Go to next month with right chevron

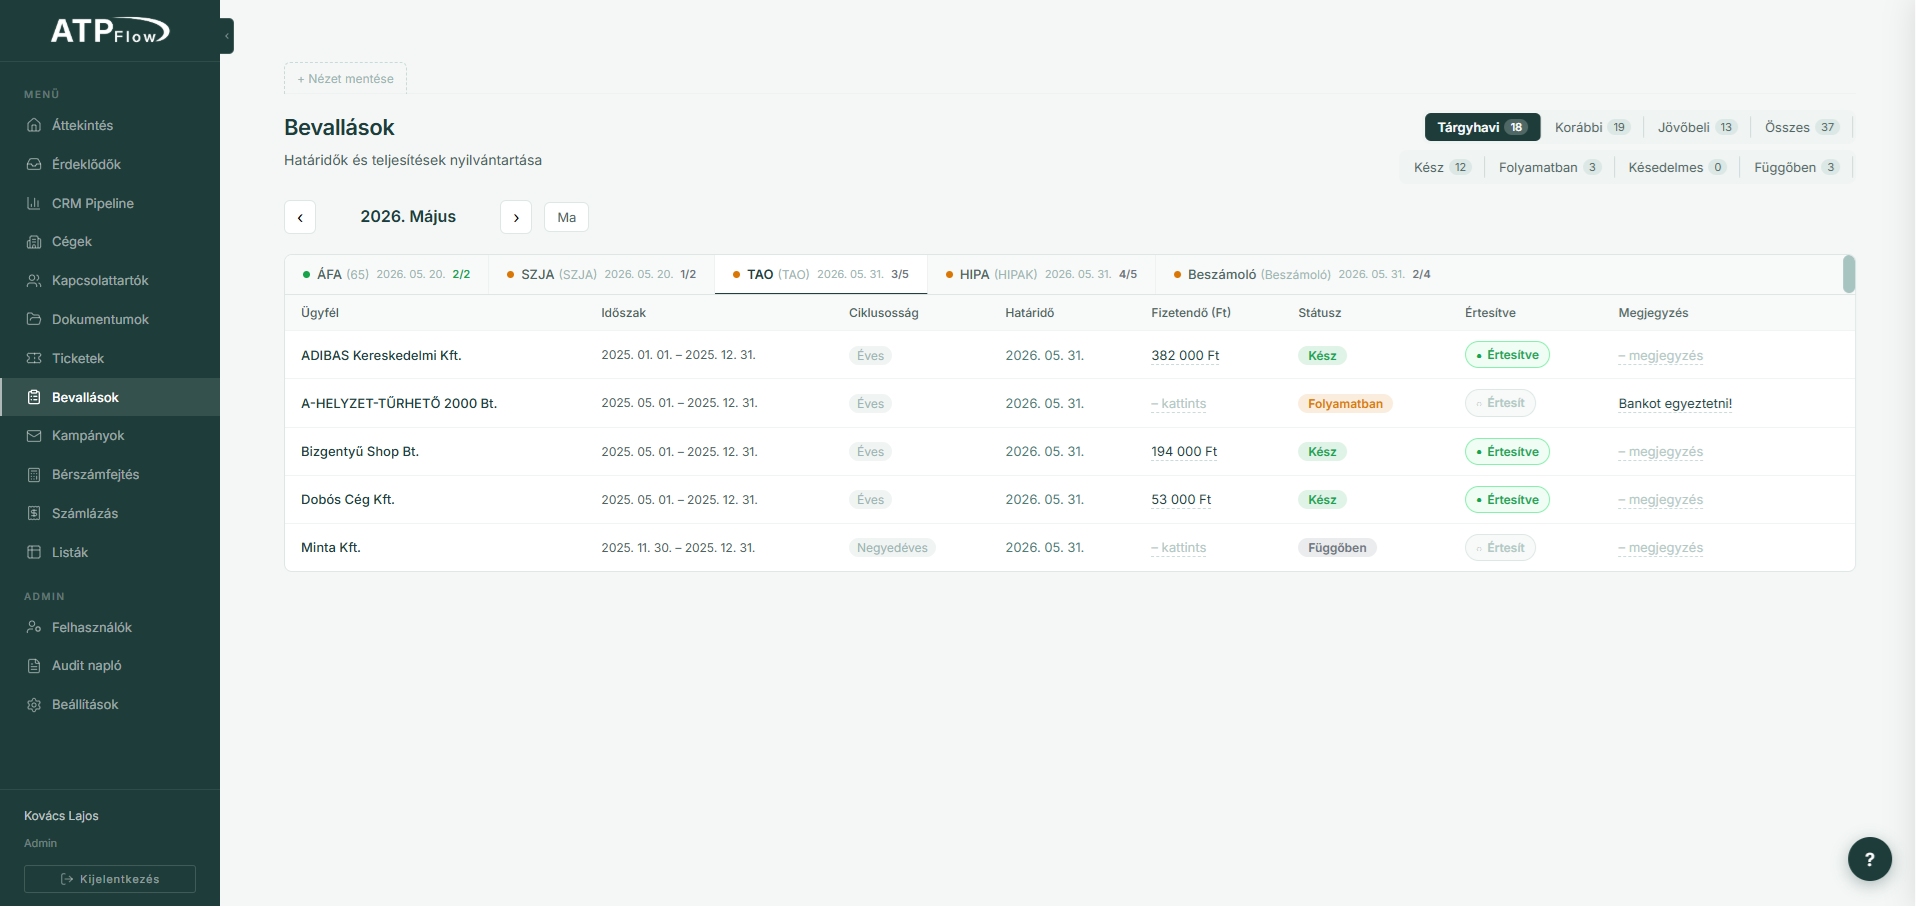516,217
